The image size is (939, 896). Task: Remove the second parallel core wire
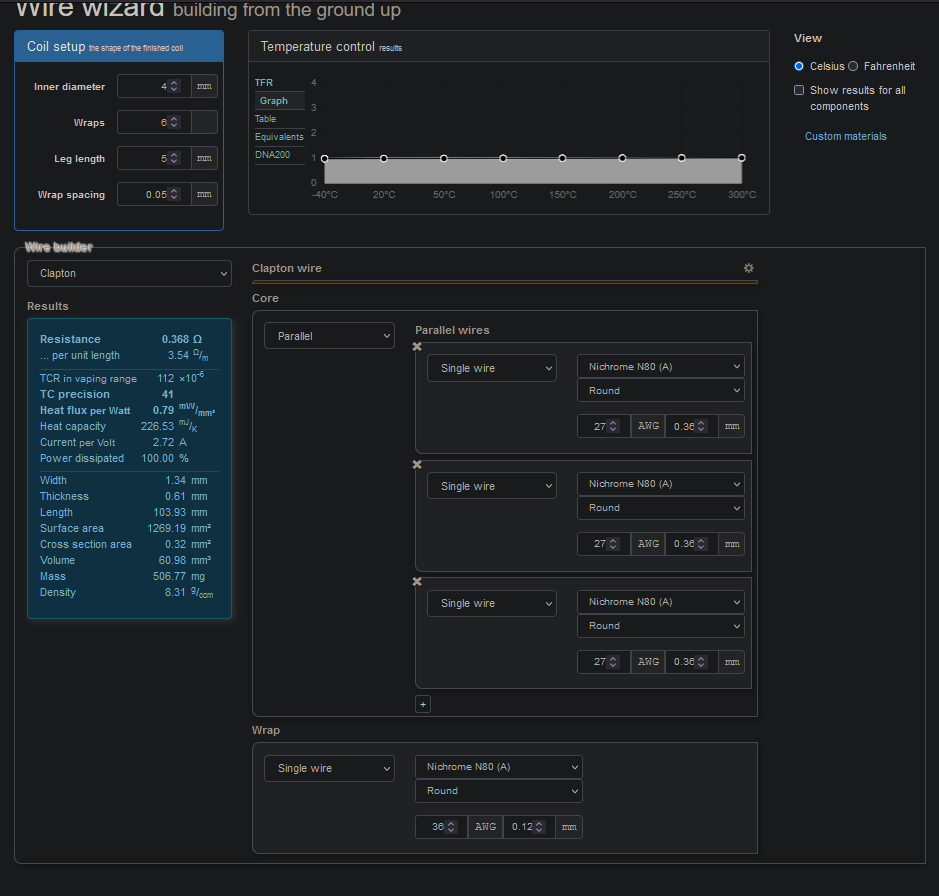pos(417,465)
